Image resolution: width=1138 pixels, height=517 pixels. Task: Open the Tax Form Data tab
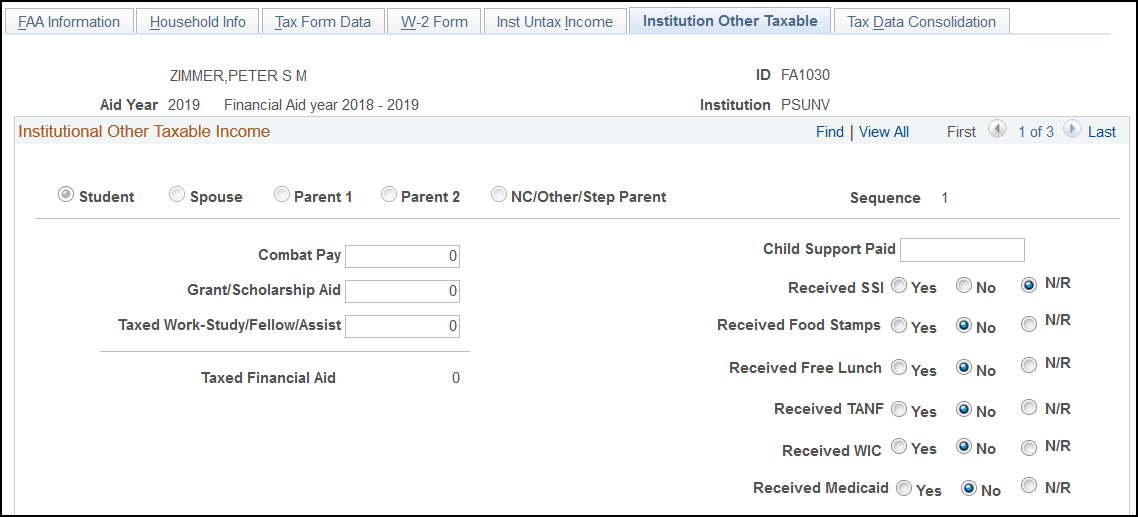click(x=323, y=22)
